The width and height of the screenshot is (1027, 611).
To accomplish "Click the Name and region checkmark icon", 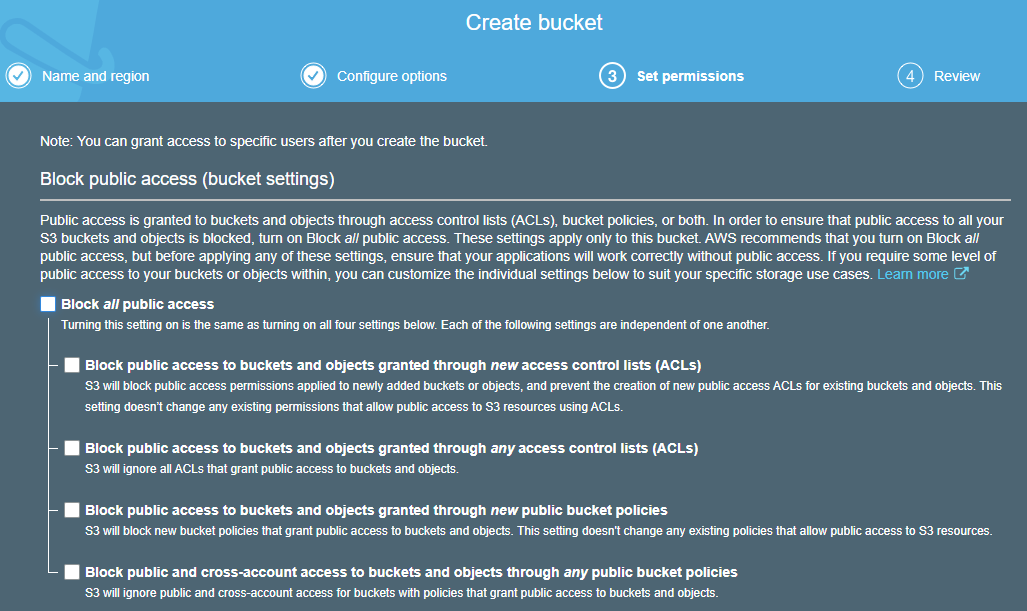I will coord(18,76).
